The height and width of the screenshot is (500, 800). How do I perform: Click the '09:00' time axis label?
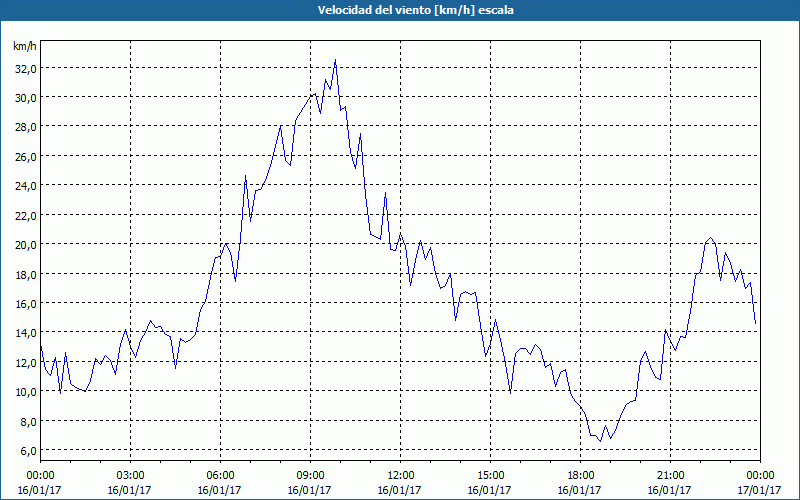[310, 476]
